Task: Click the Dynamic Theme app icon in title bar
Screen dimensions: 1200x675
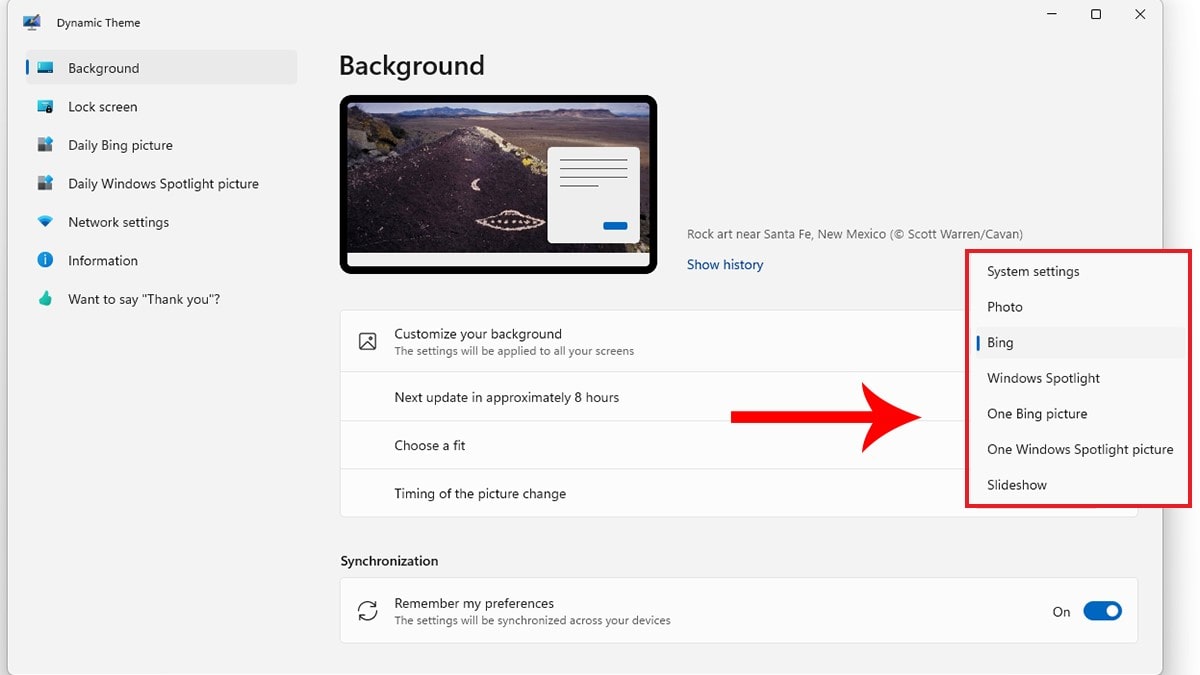Action: point(31,22)
